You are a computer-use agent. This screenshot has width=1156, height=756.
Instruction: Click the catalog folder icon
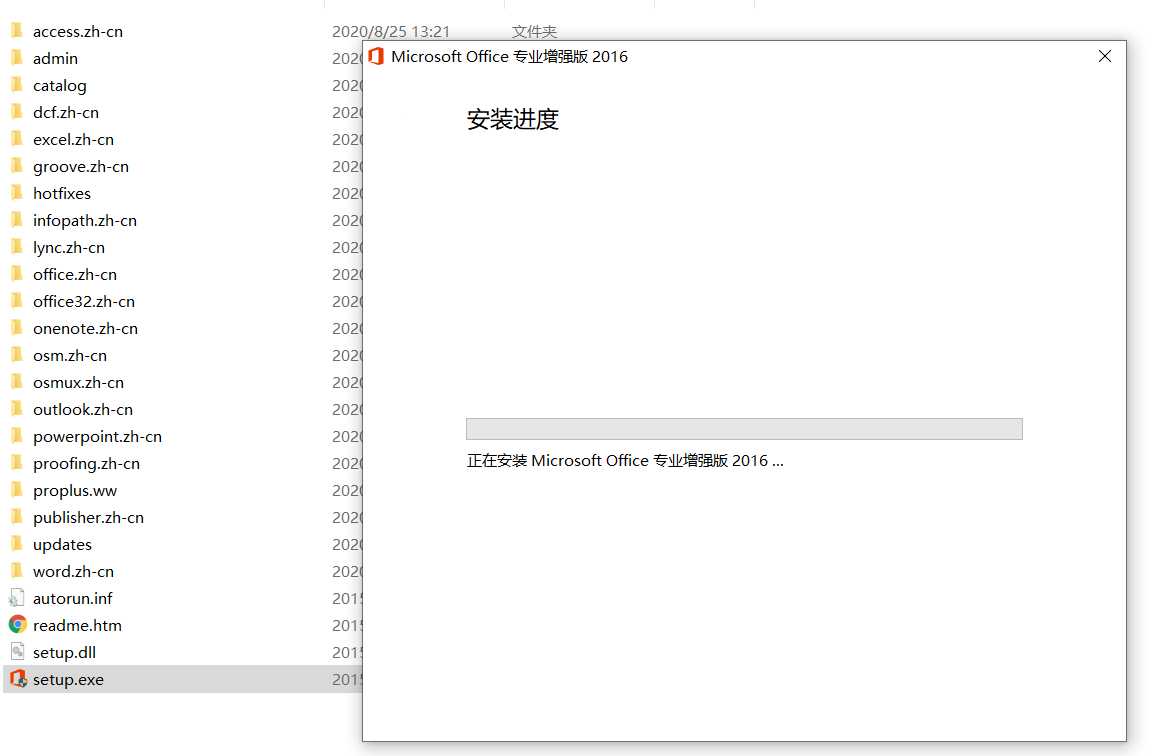tap(17, 85)
